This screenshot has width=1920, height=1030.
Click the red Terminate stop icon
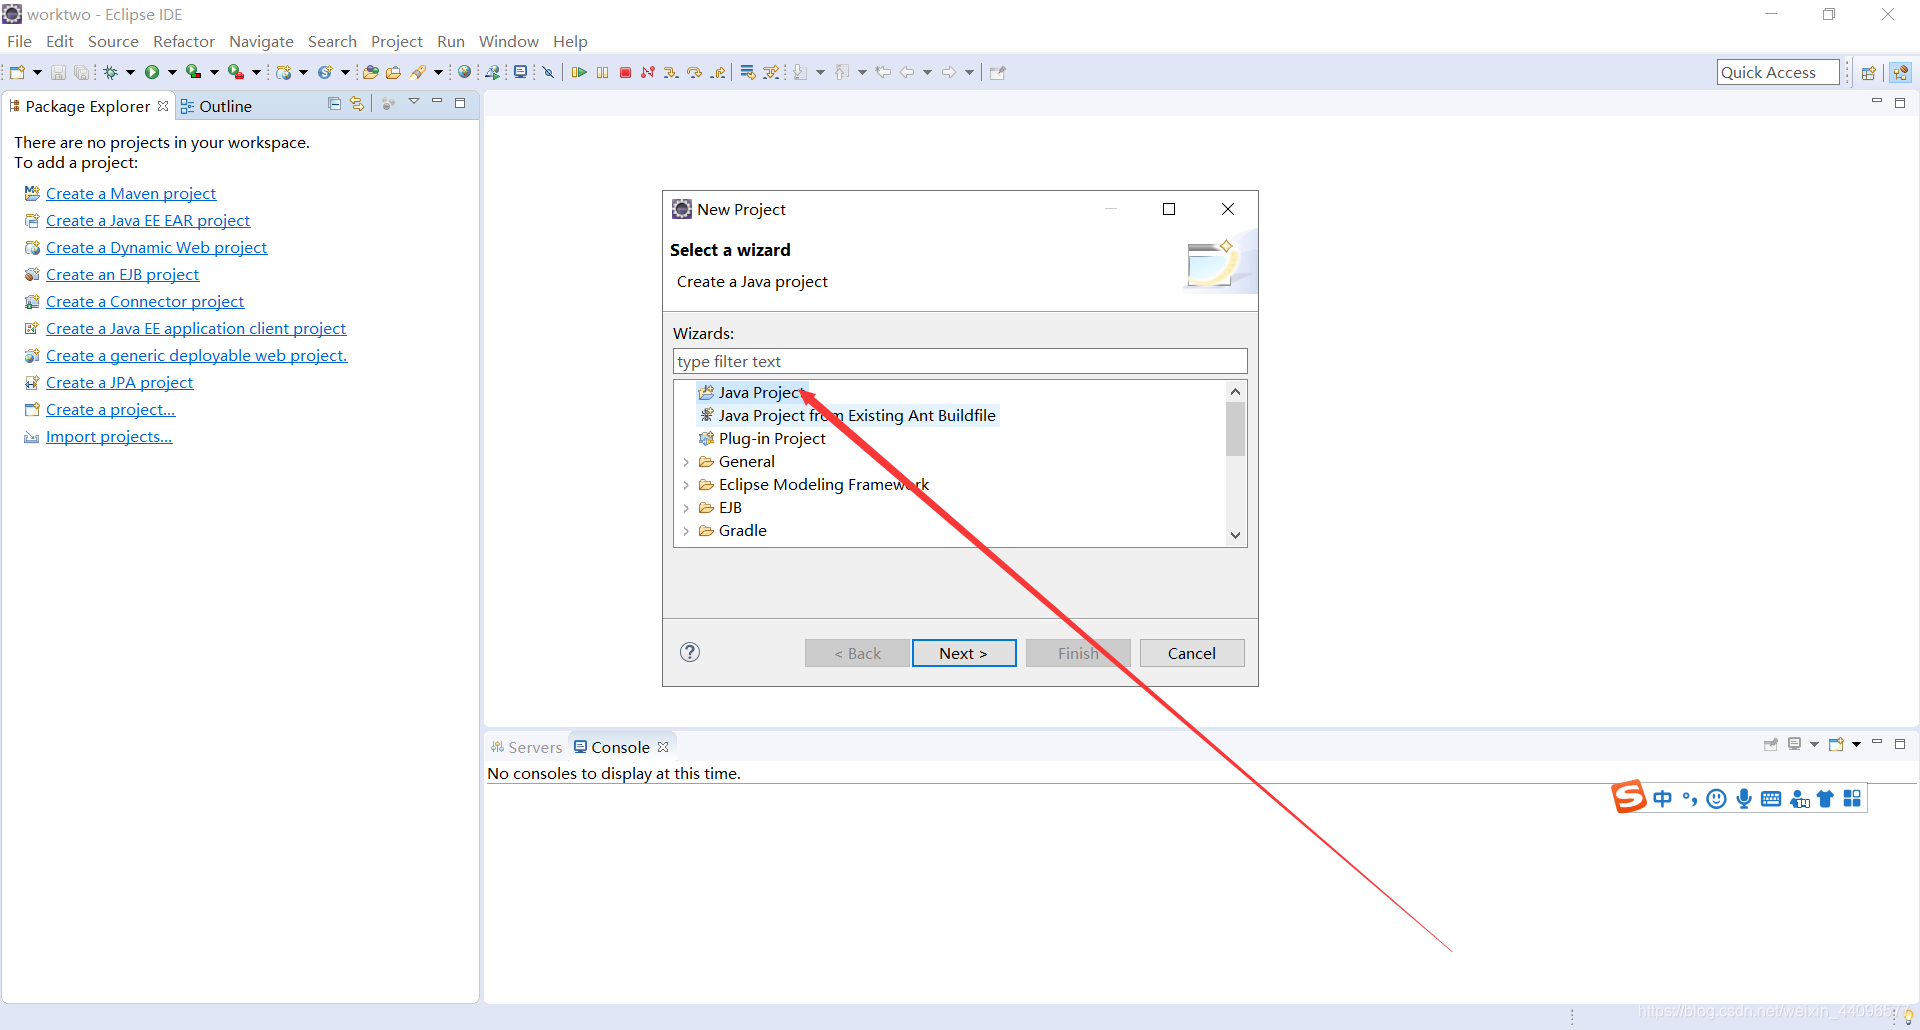[x=625, y=72]
